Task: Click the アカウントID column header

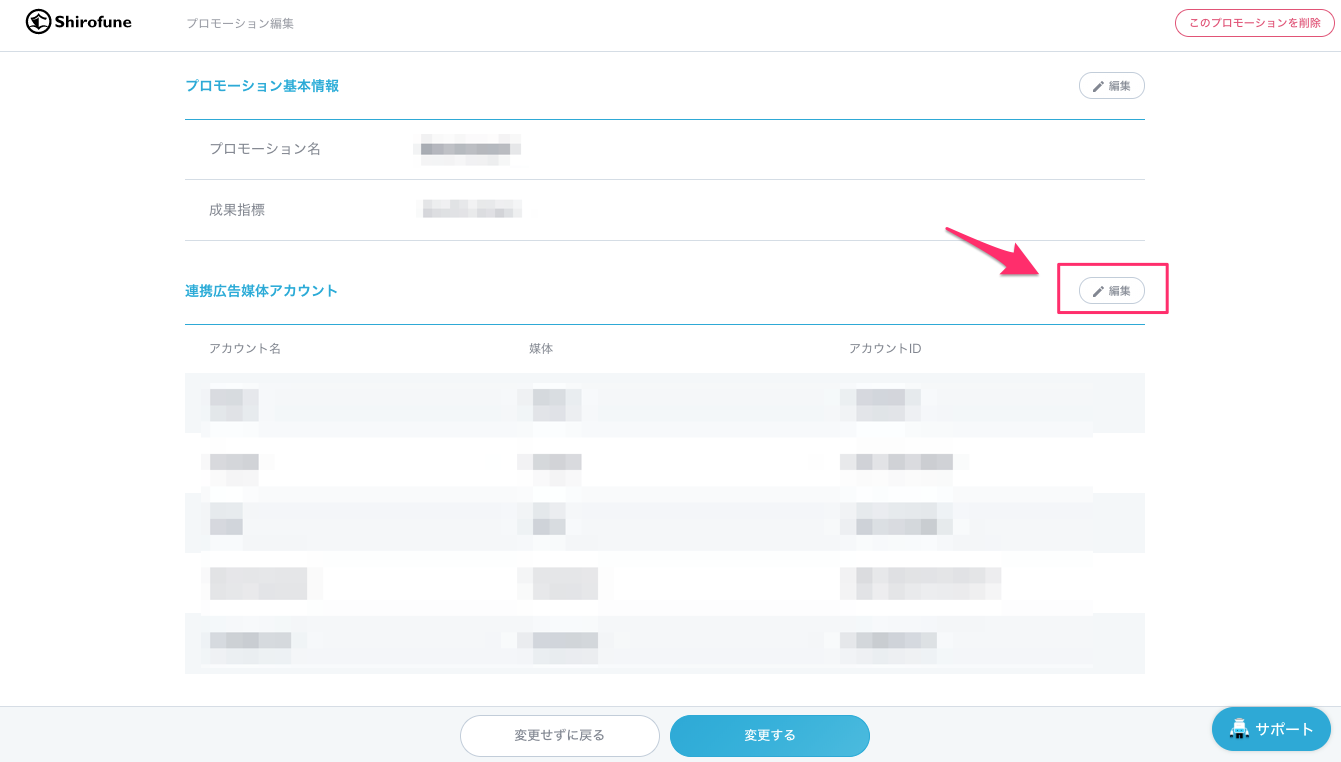Action: coord(885,348)
